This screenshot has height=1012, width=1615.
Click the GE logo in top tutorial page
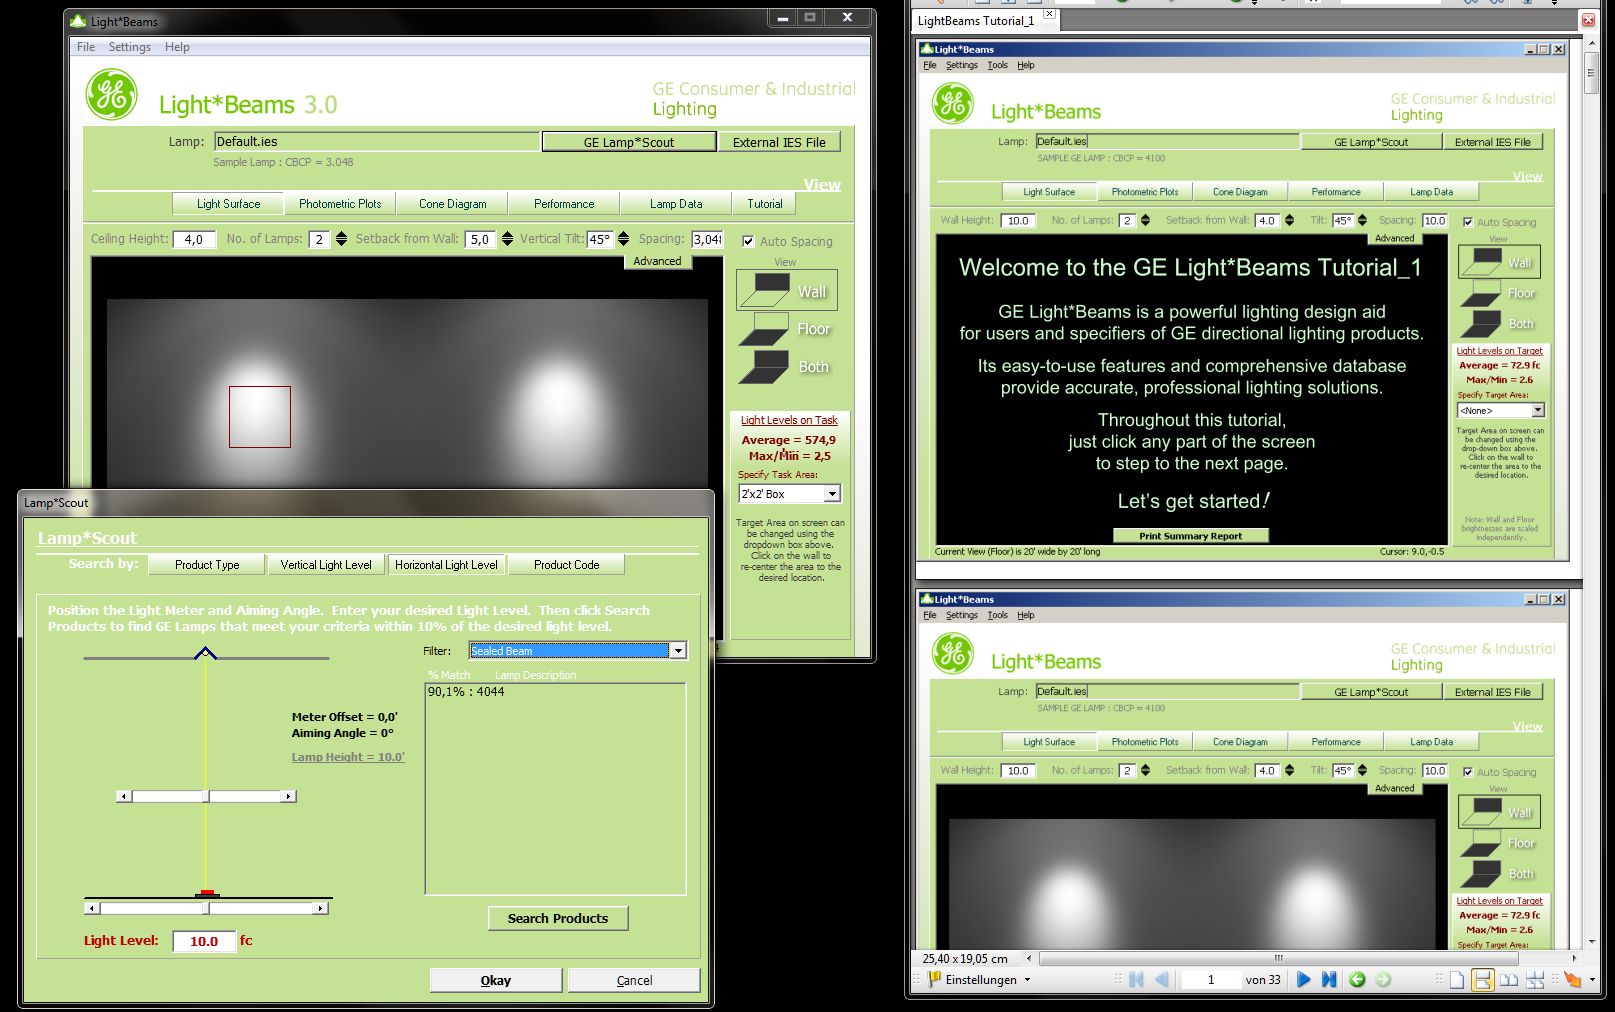click(953, 104)
